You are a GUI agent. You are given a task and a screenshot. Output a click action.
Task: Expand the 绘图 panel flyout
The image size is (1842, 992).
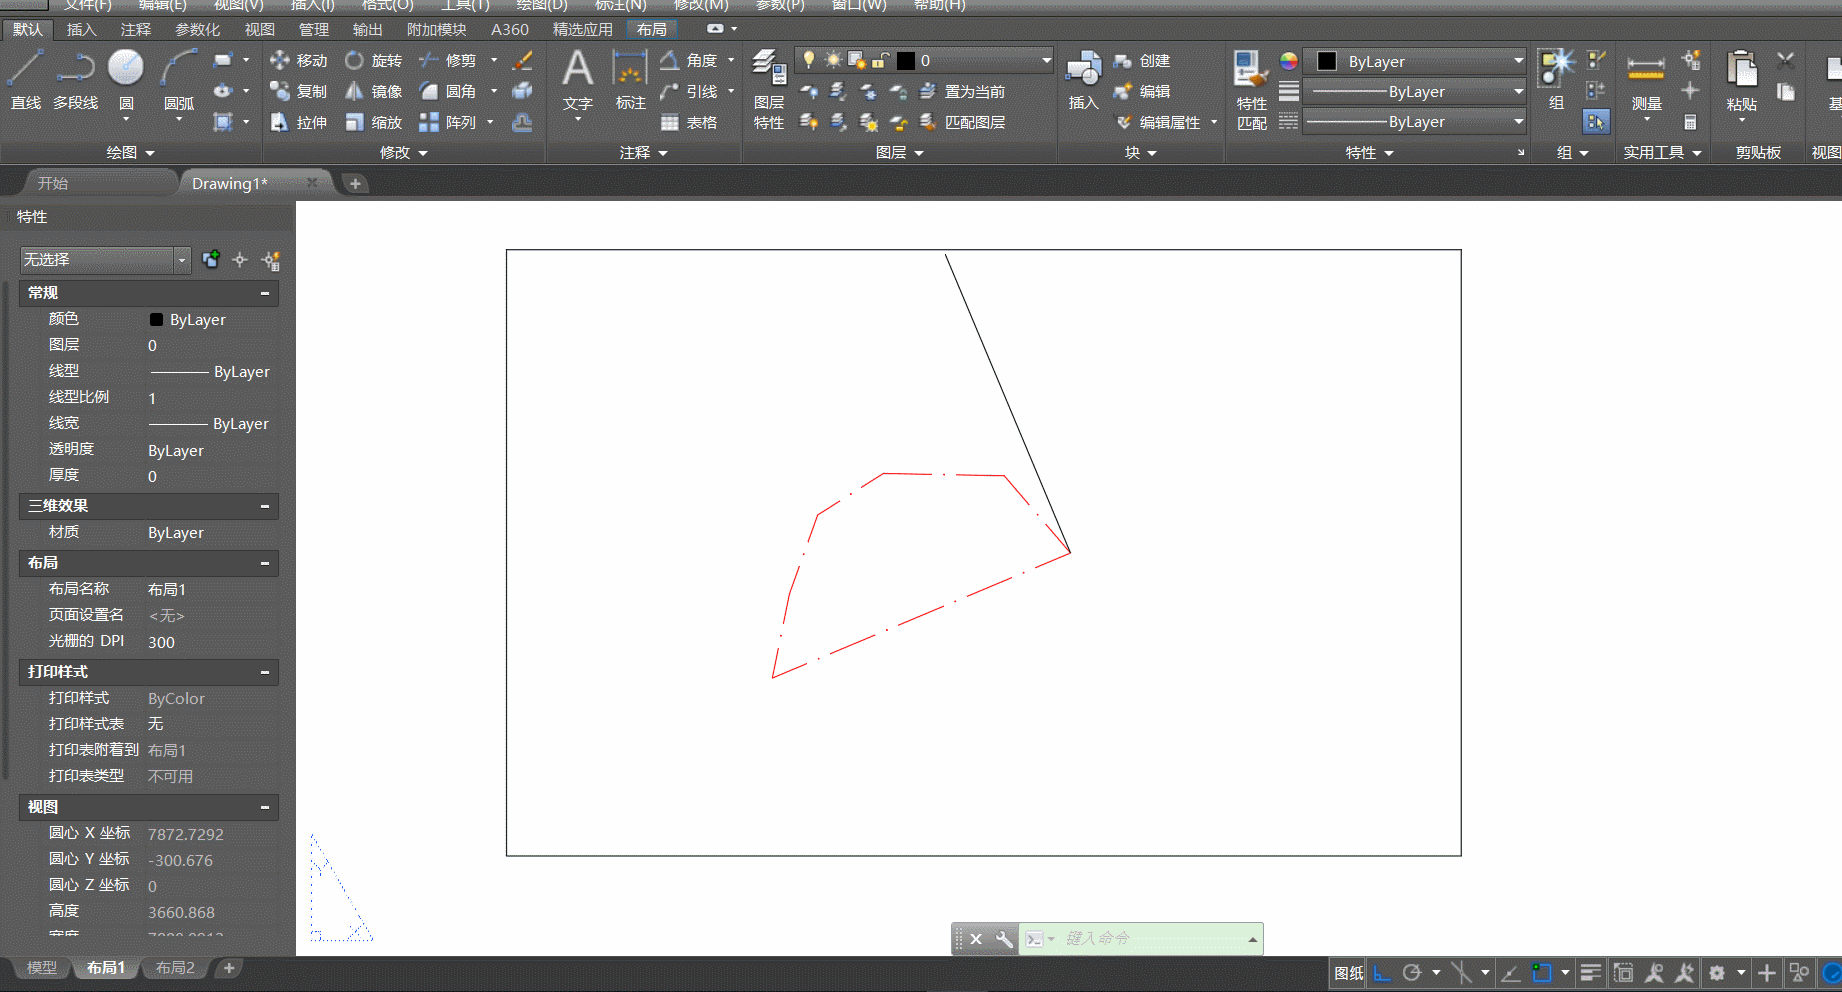click(130, 153)
